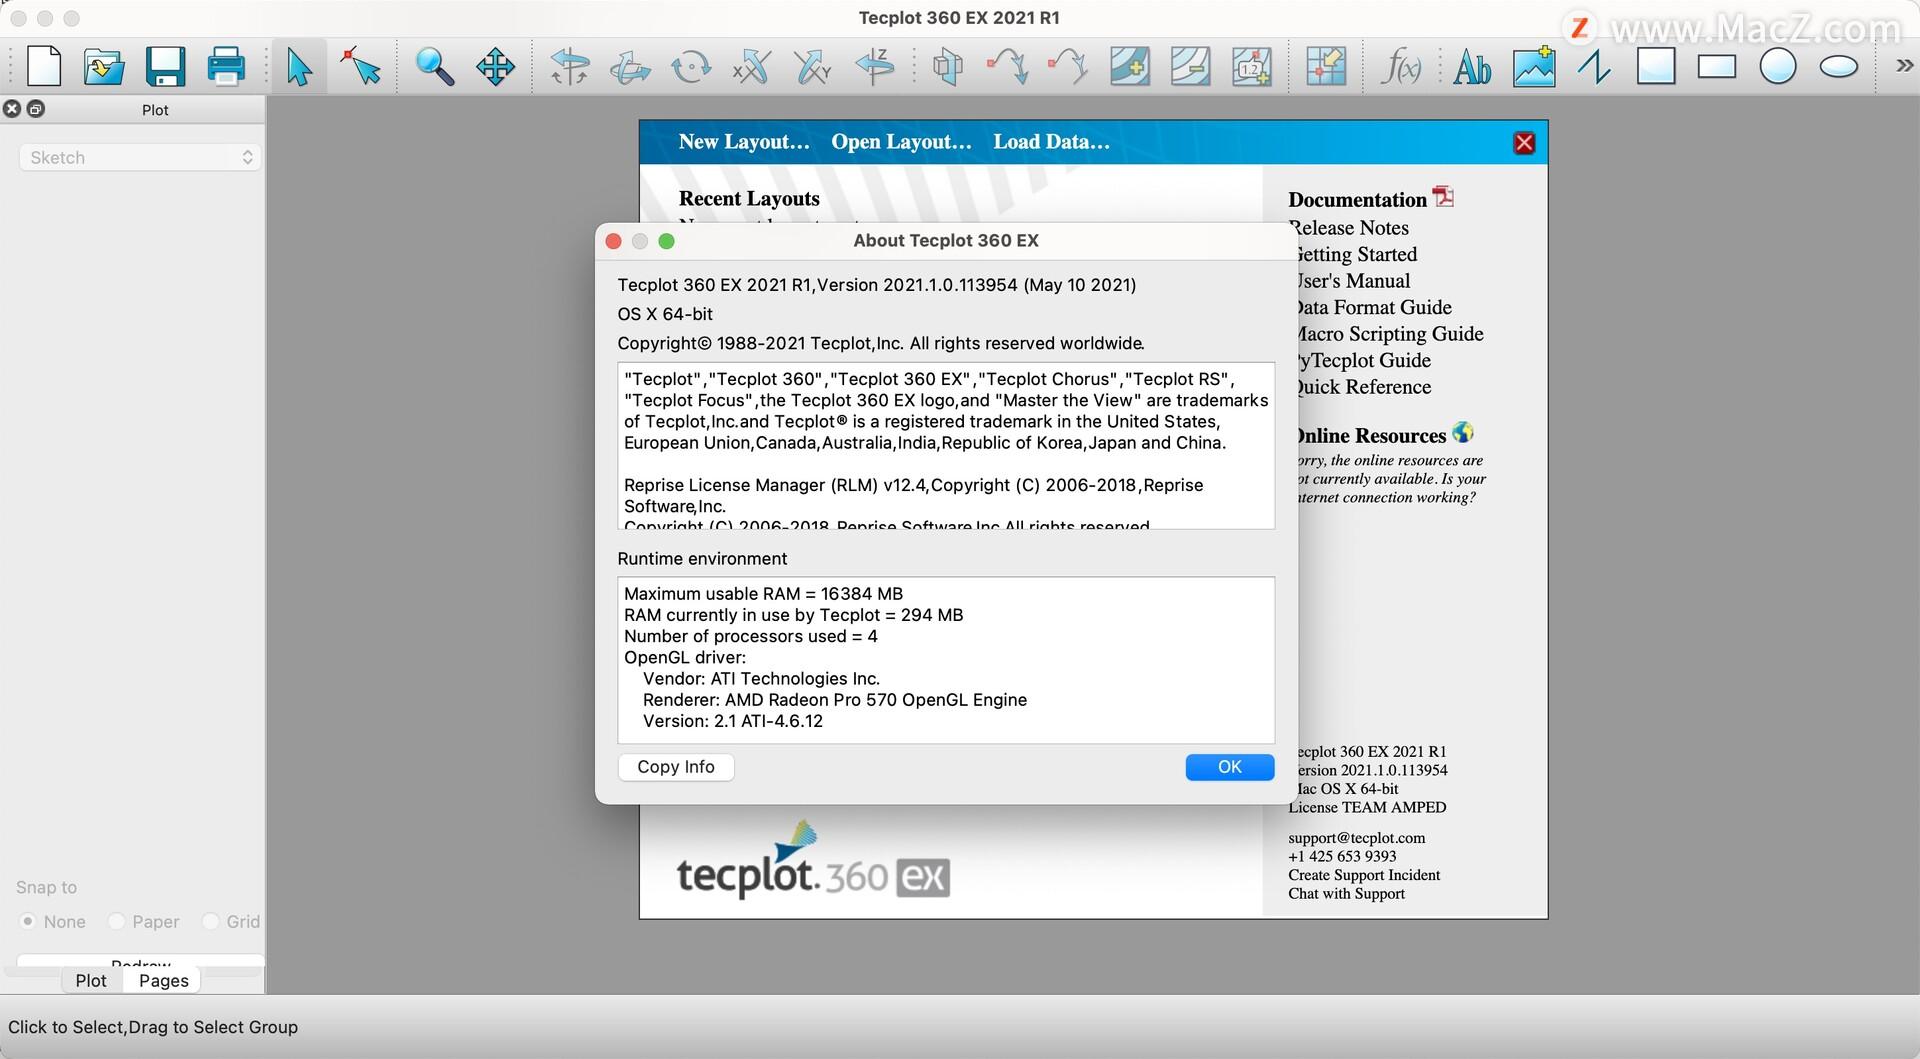The image size is (1920, 1059).
Task: Select the Square geometry tool
Action: 1656,67
